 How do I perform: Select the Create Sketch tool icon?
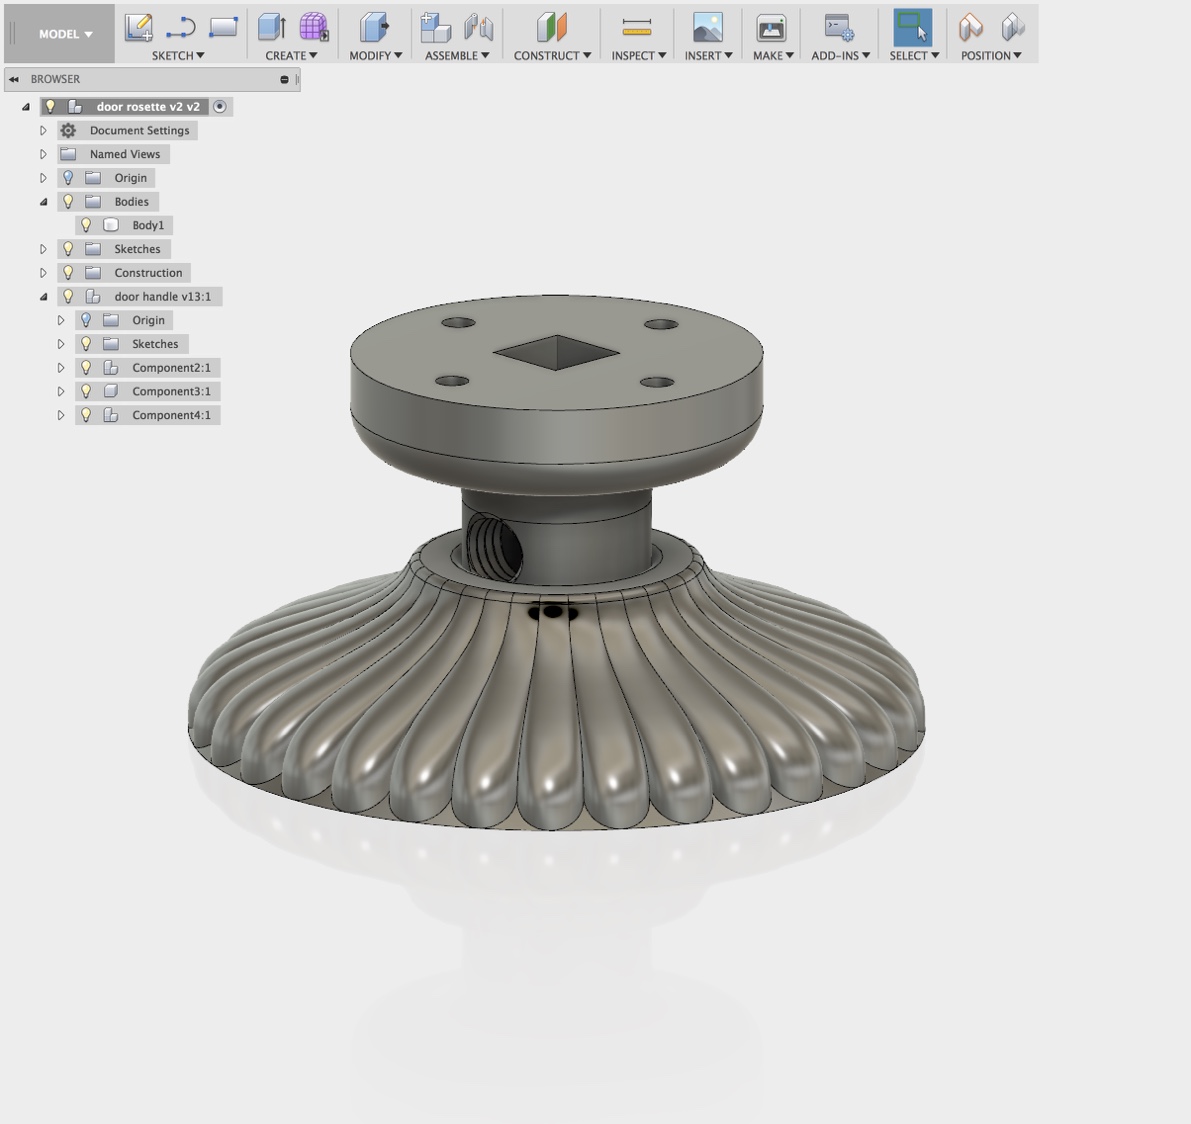pos(139,28)
